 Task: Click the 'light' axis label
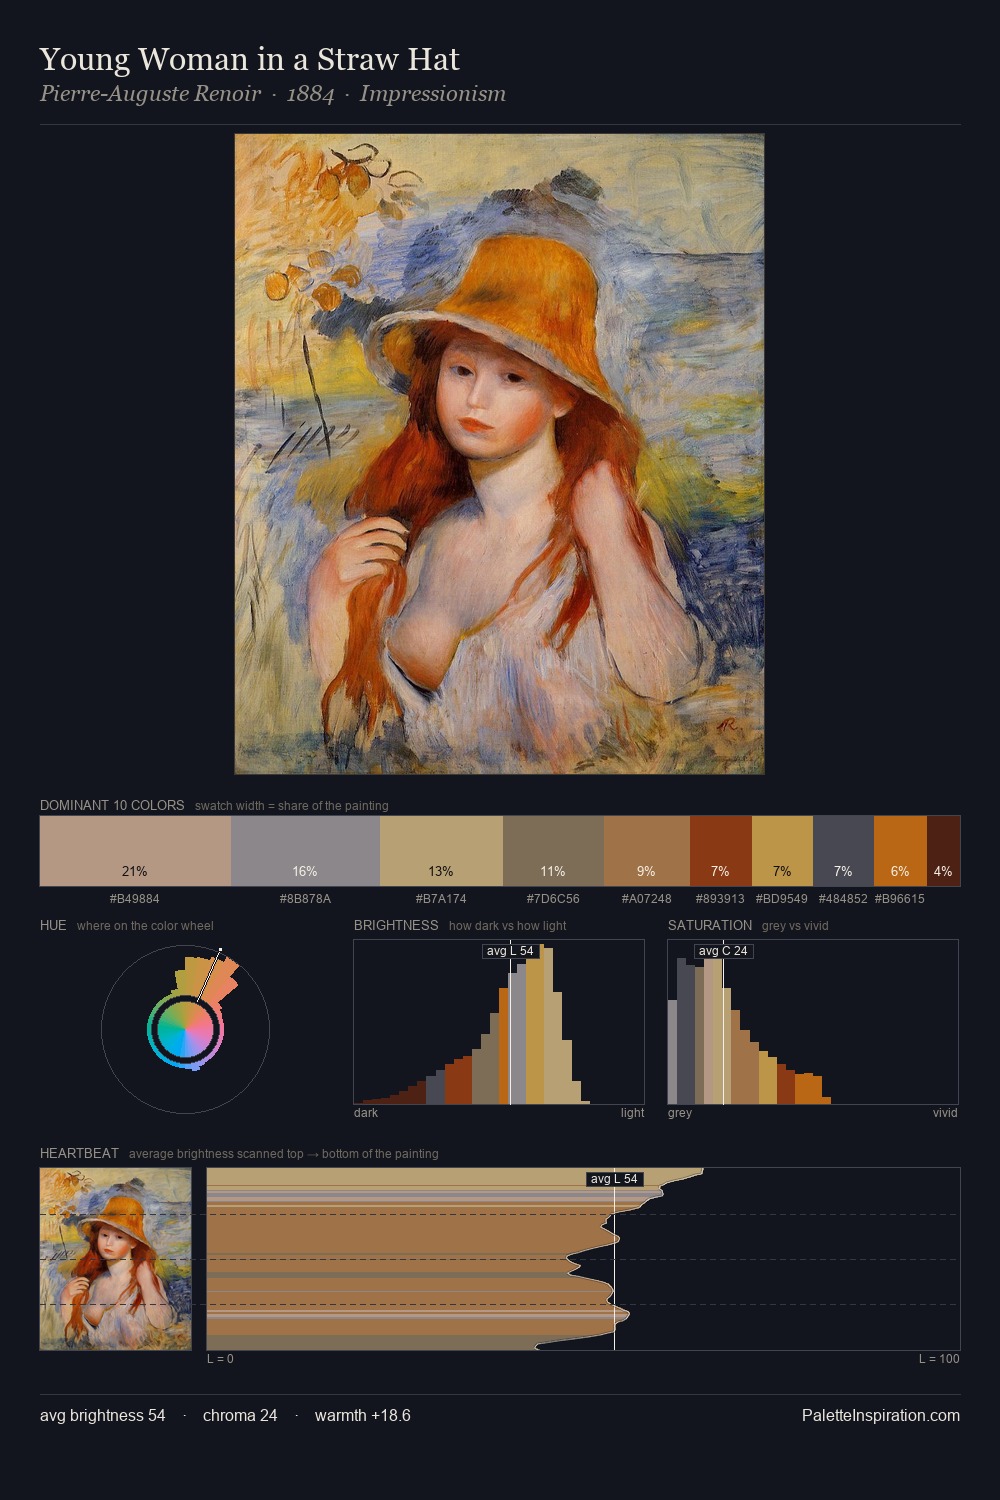633,1113
